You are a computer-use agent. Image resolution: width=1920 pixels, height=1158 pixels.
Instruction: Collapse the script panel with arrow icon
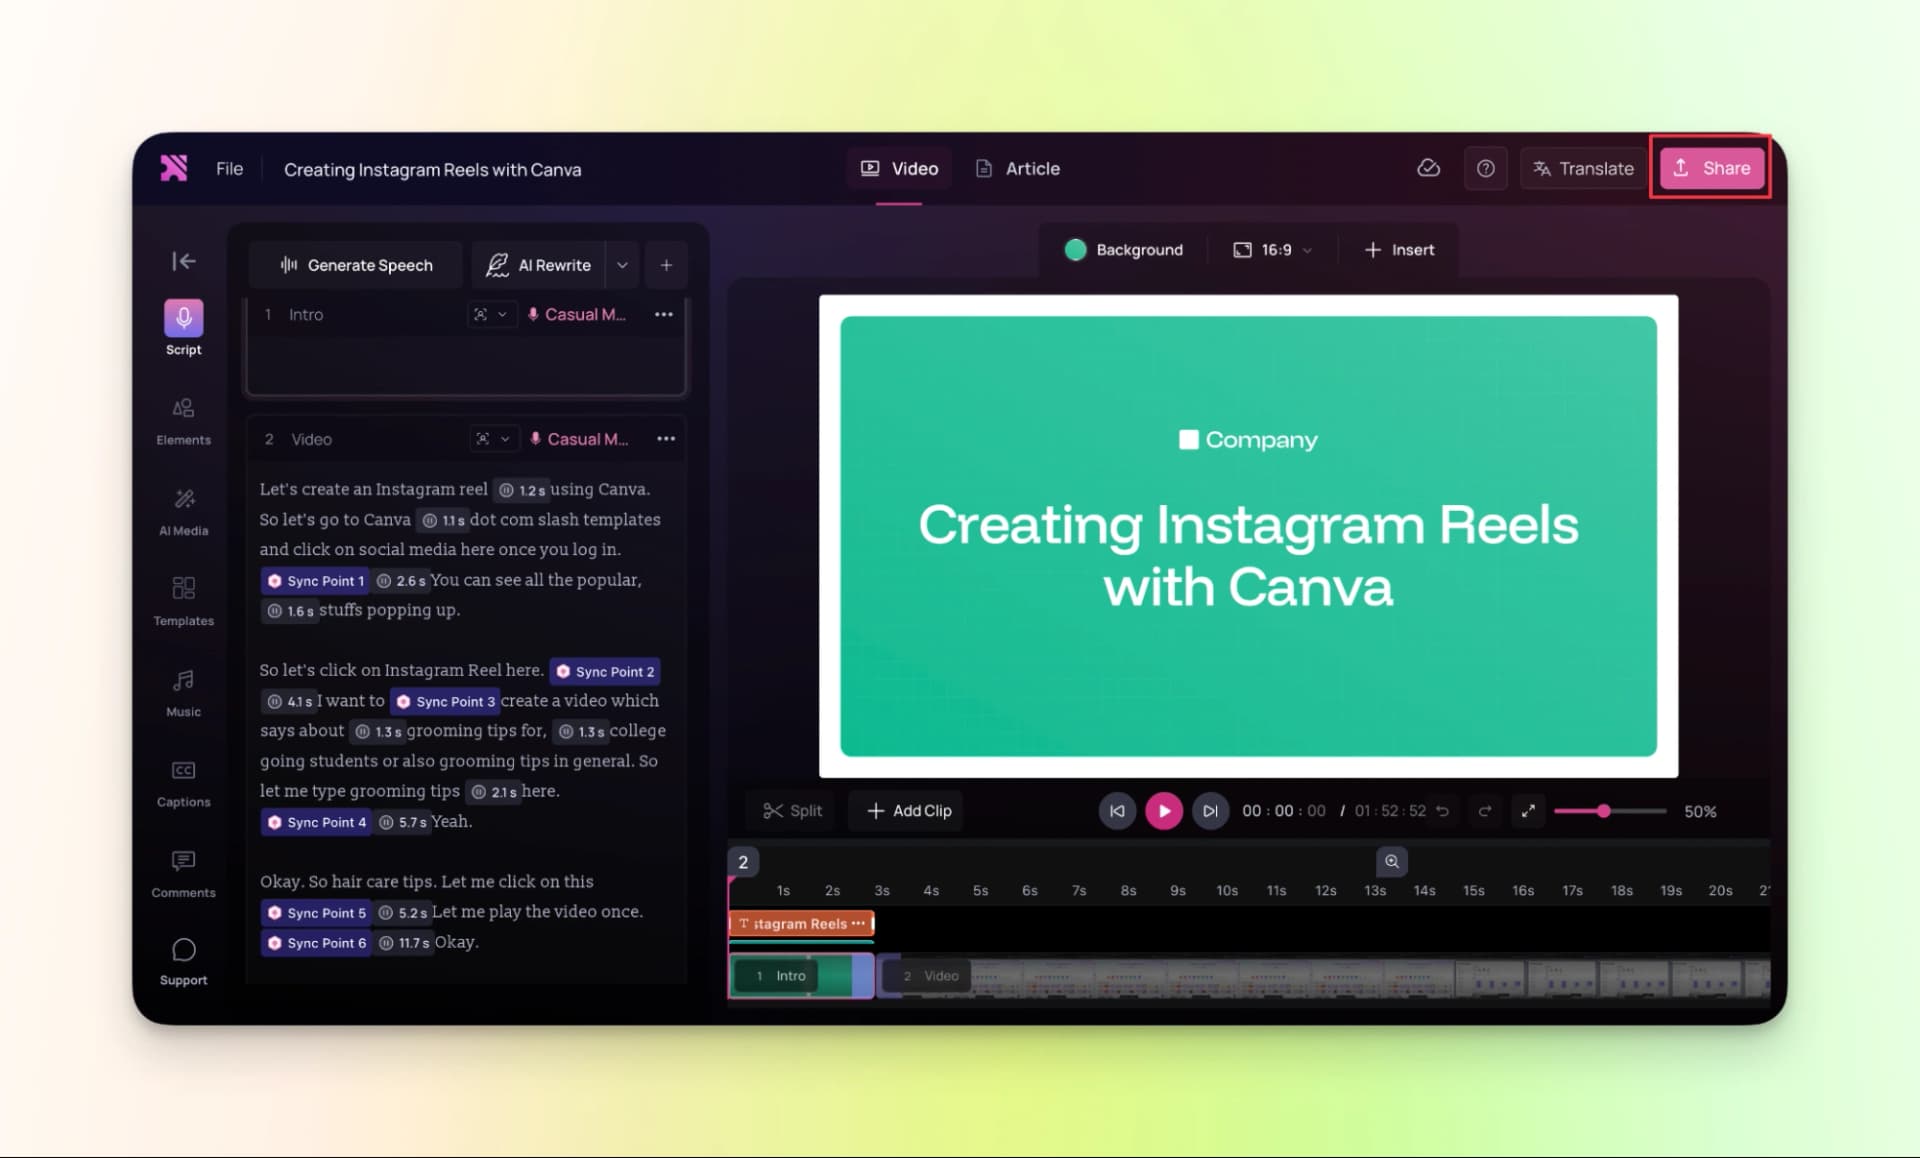[x=183, y=261]
